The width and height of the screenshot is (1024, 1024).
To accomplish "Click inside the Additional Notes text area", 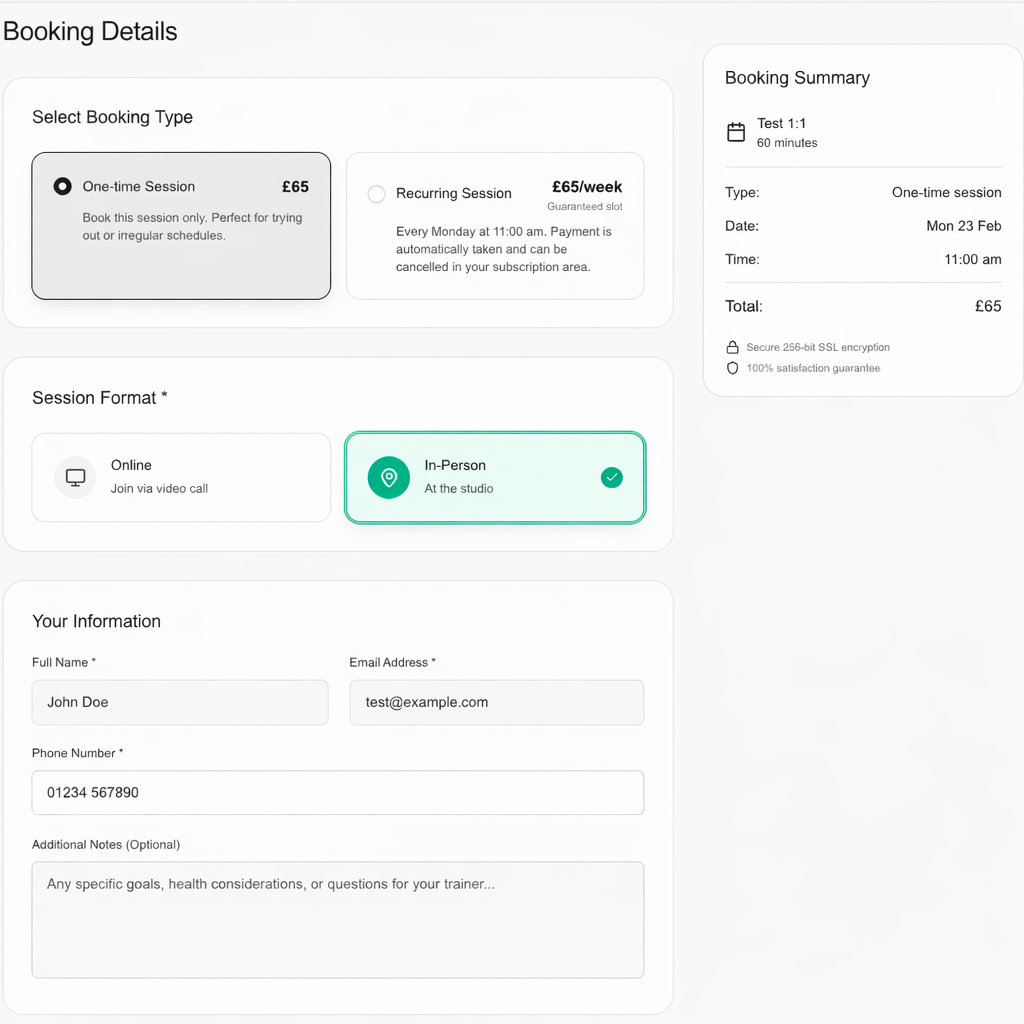I will [x=337, y=918].
